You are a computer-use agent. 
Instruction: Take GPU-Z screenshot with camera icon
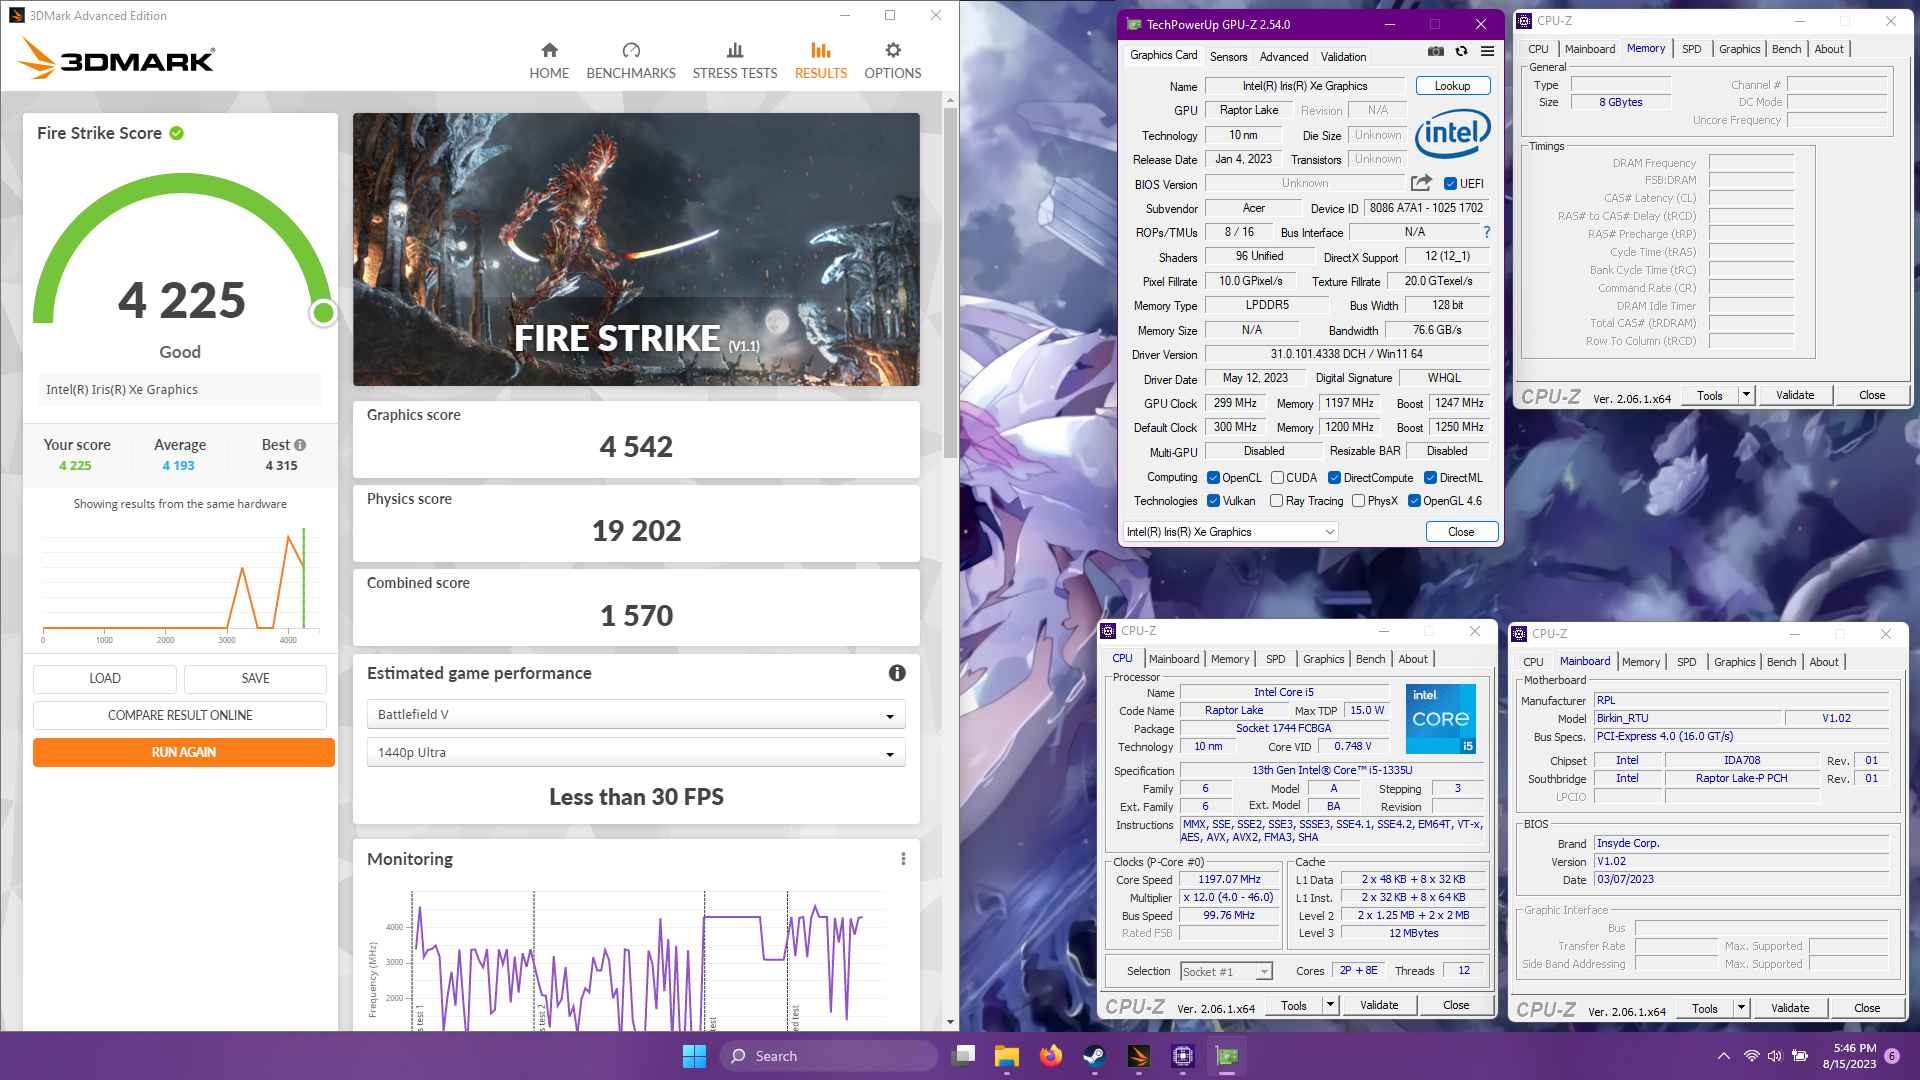pyautogui.click(x=1436, y=51)
